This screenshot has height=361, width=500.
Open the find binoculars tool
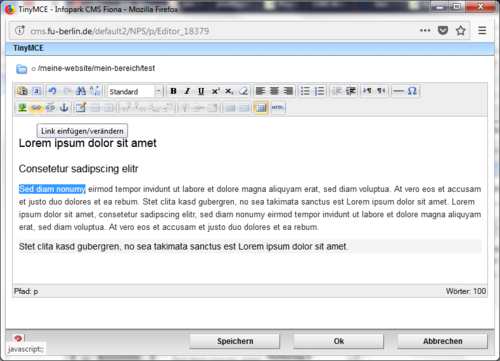(81, 91)
